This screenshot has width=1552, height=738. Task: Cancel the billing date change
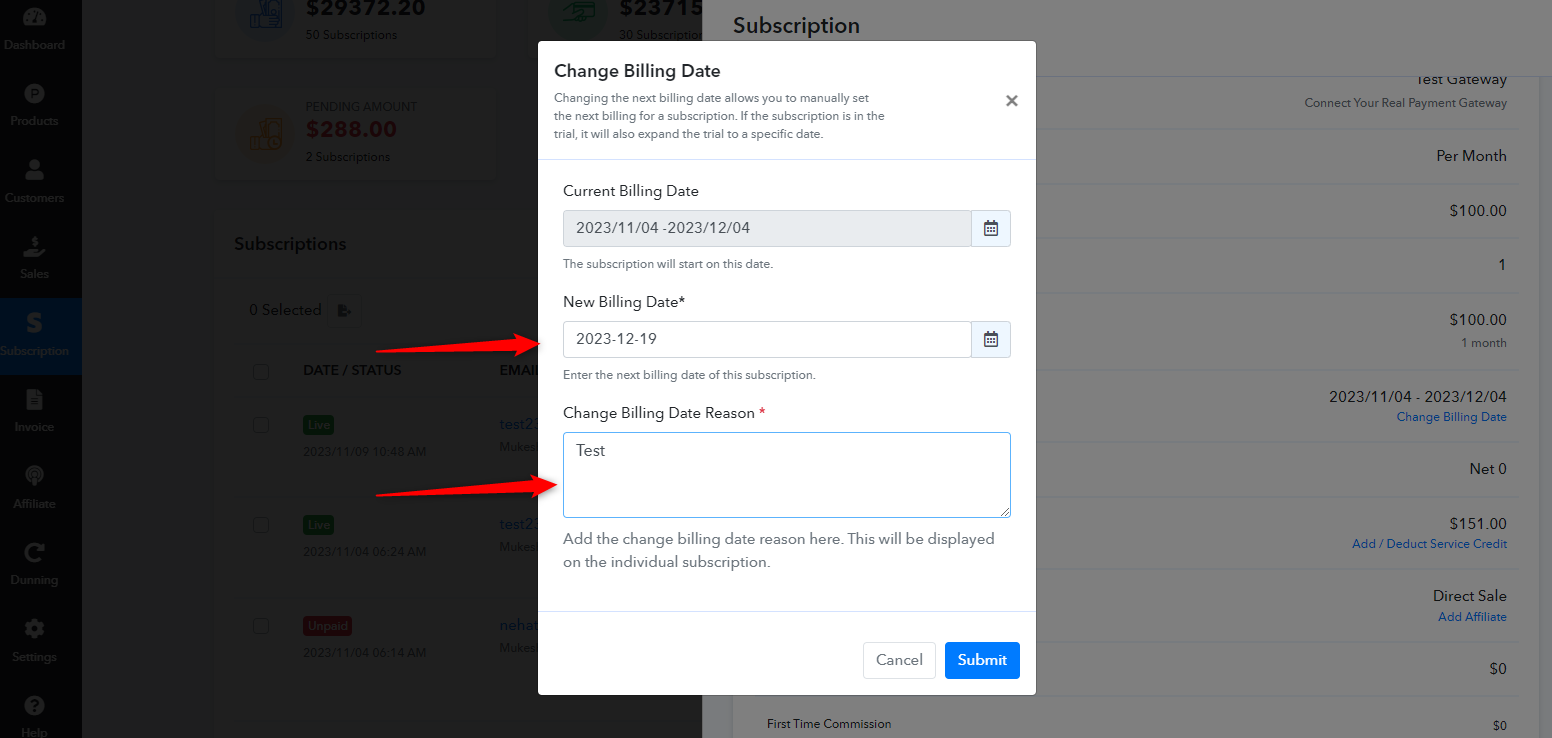point(899,660)
